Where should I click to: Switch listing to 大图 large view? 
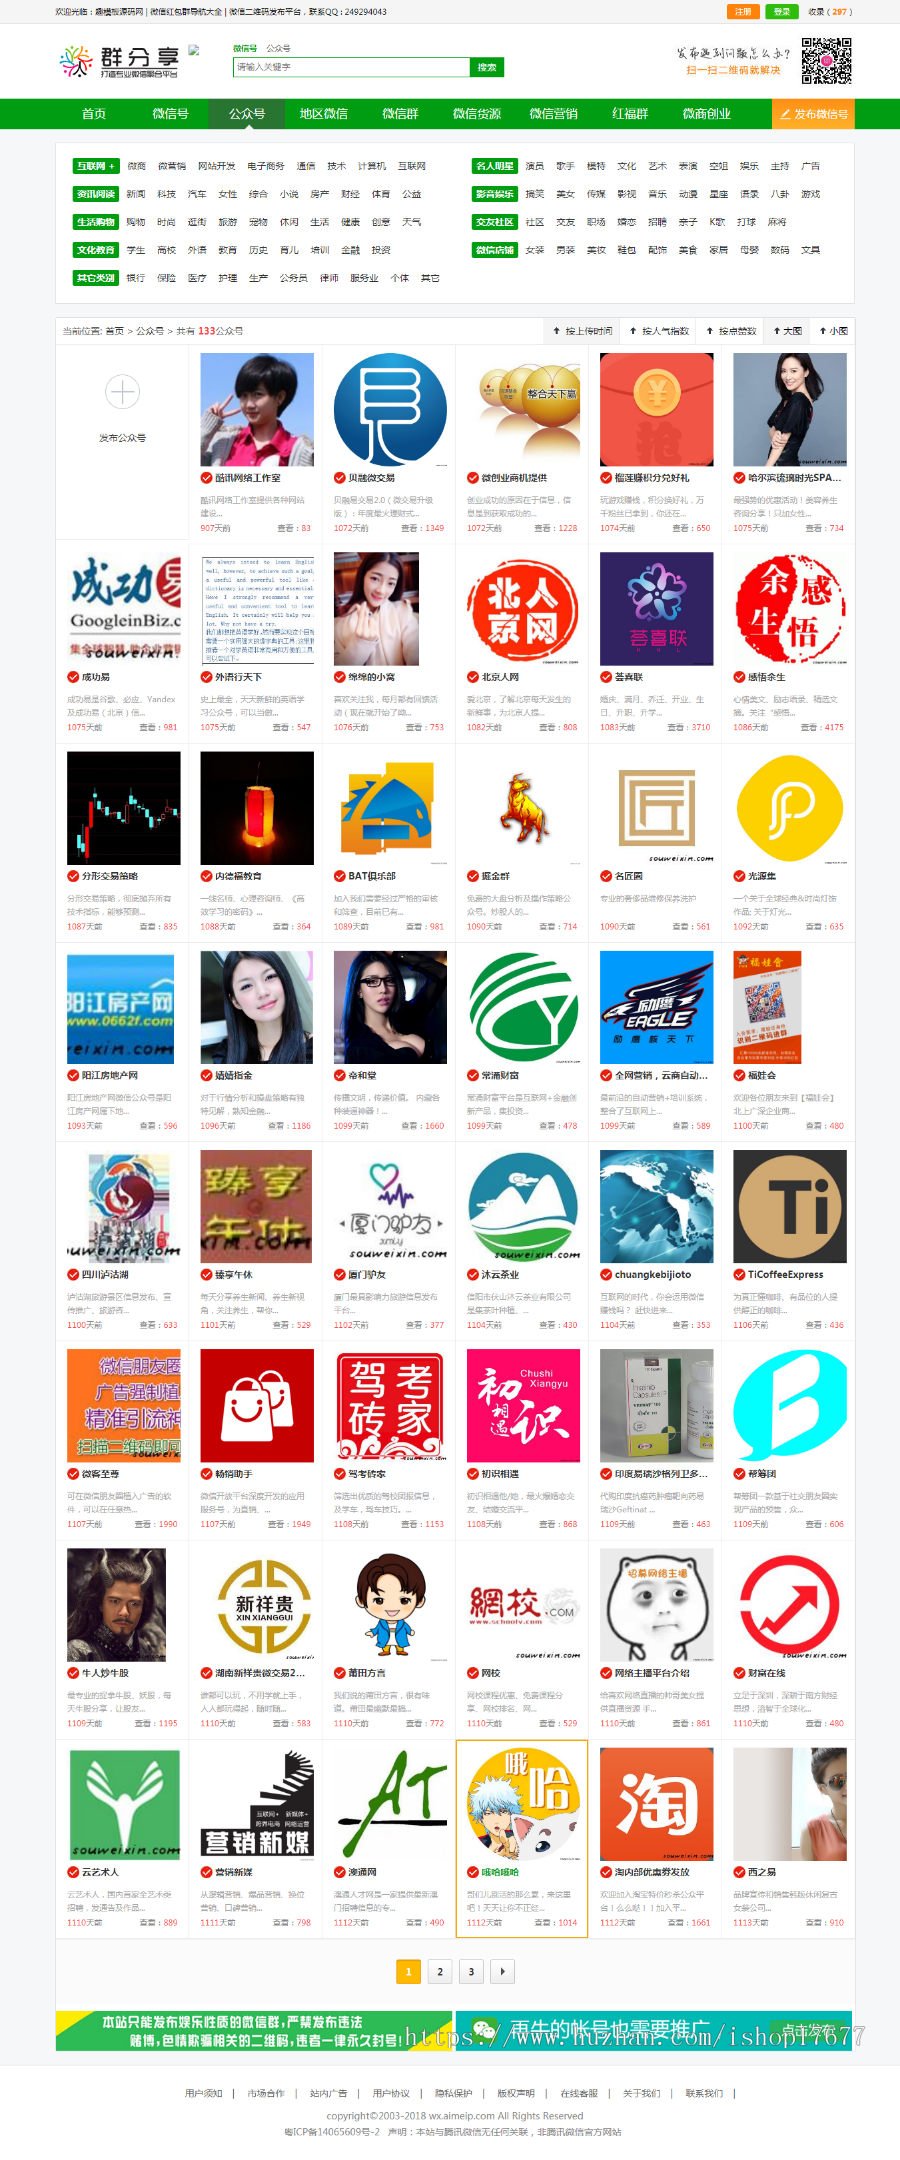click(788, 331)
